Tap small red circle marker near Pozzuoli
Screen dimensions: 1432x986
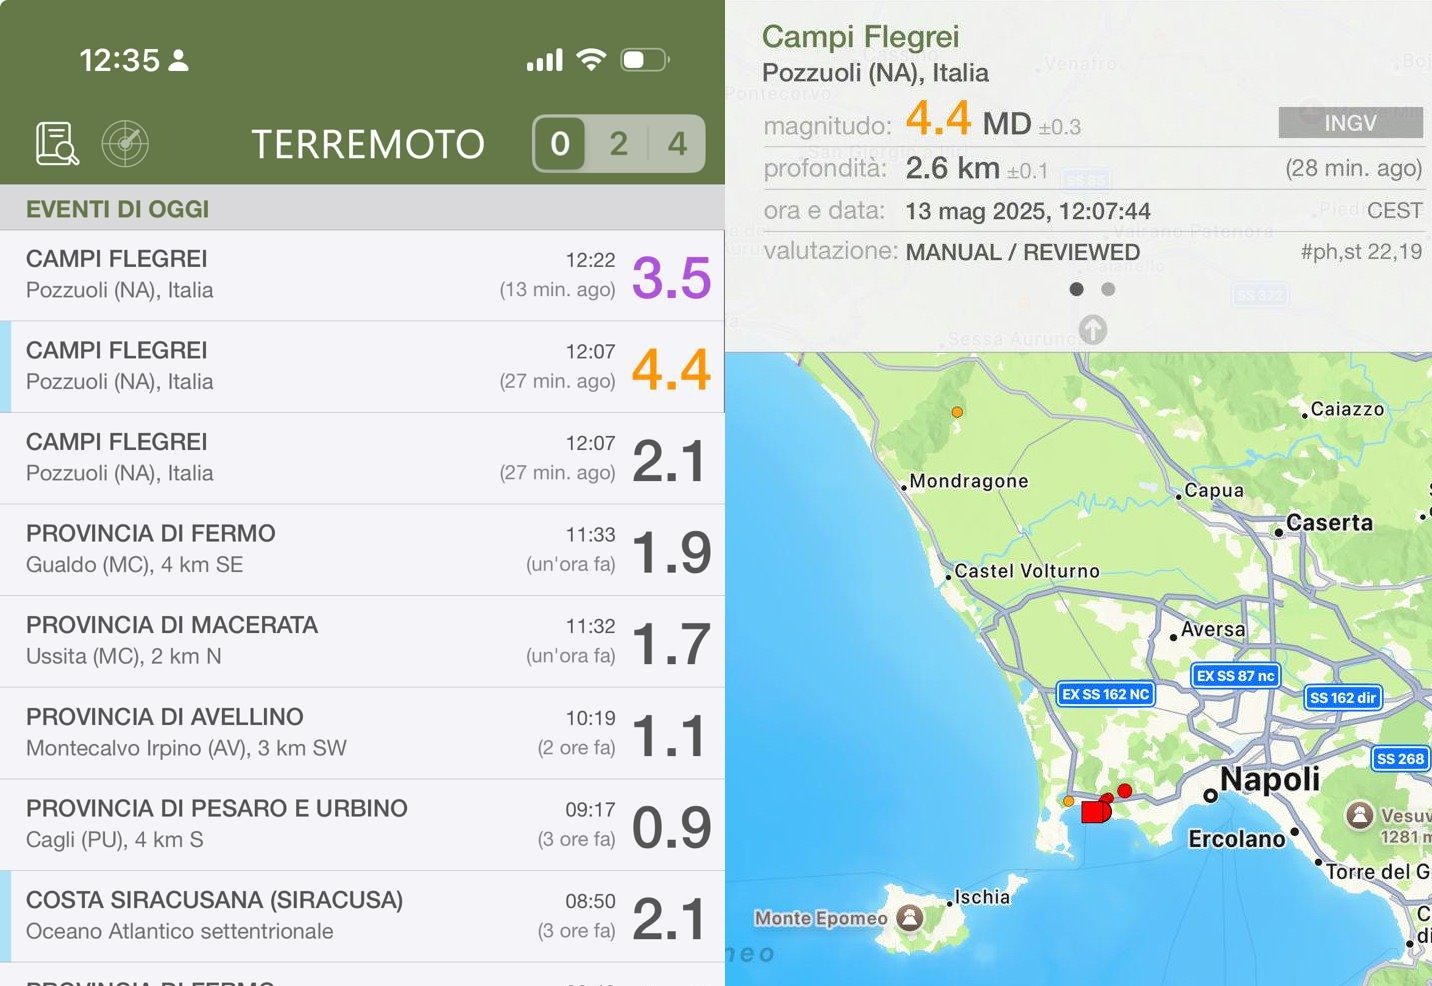point(1124,791)
